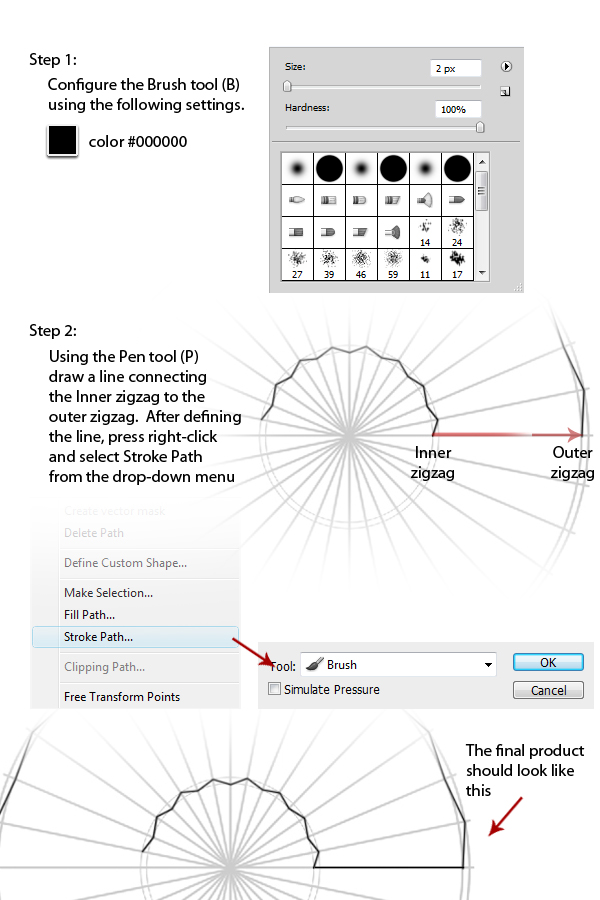Choose Stroke Path from context menu
This screenshot has height=900, width=600.
click(98, 636)
